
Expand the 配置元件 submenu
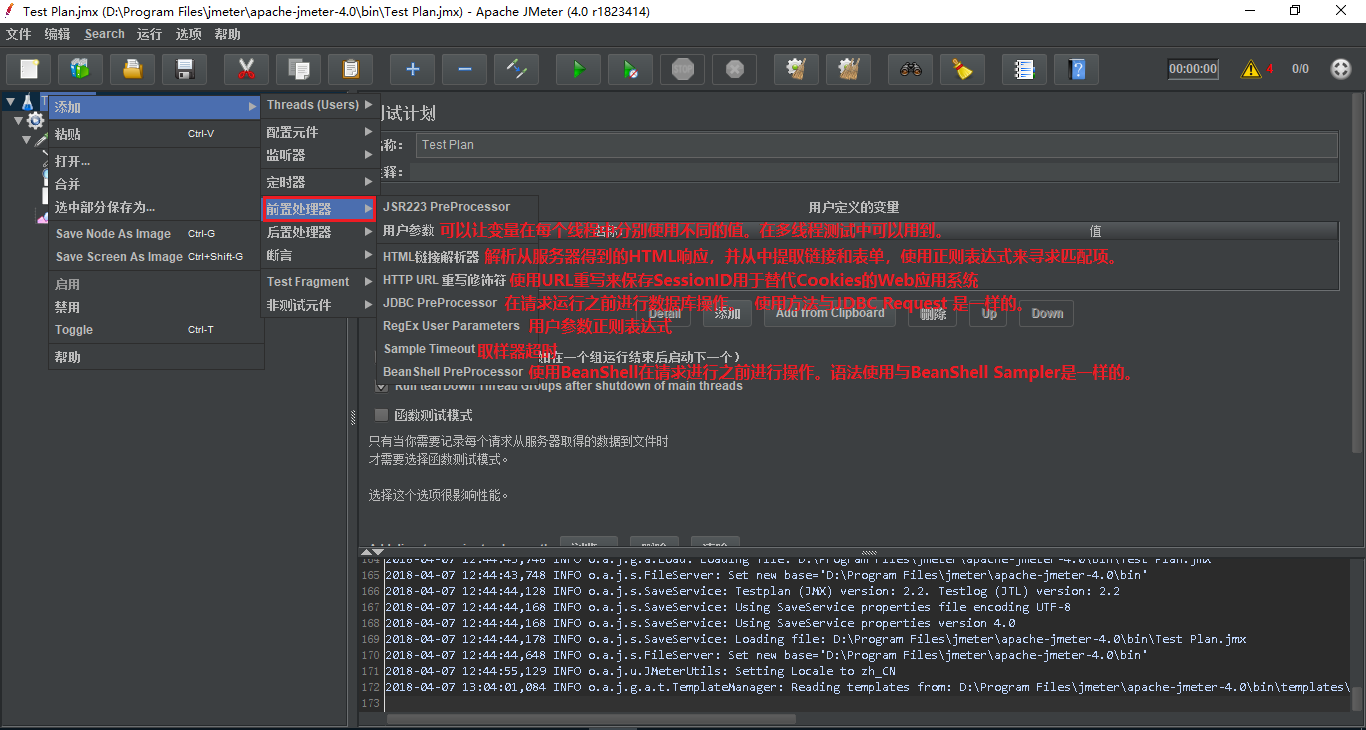click(319, 132)
